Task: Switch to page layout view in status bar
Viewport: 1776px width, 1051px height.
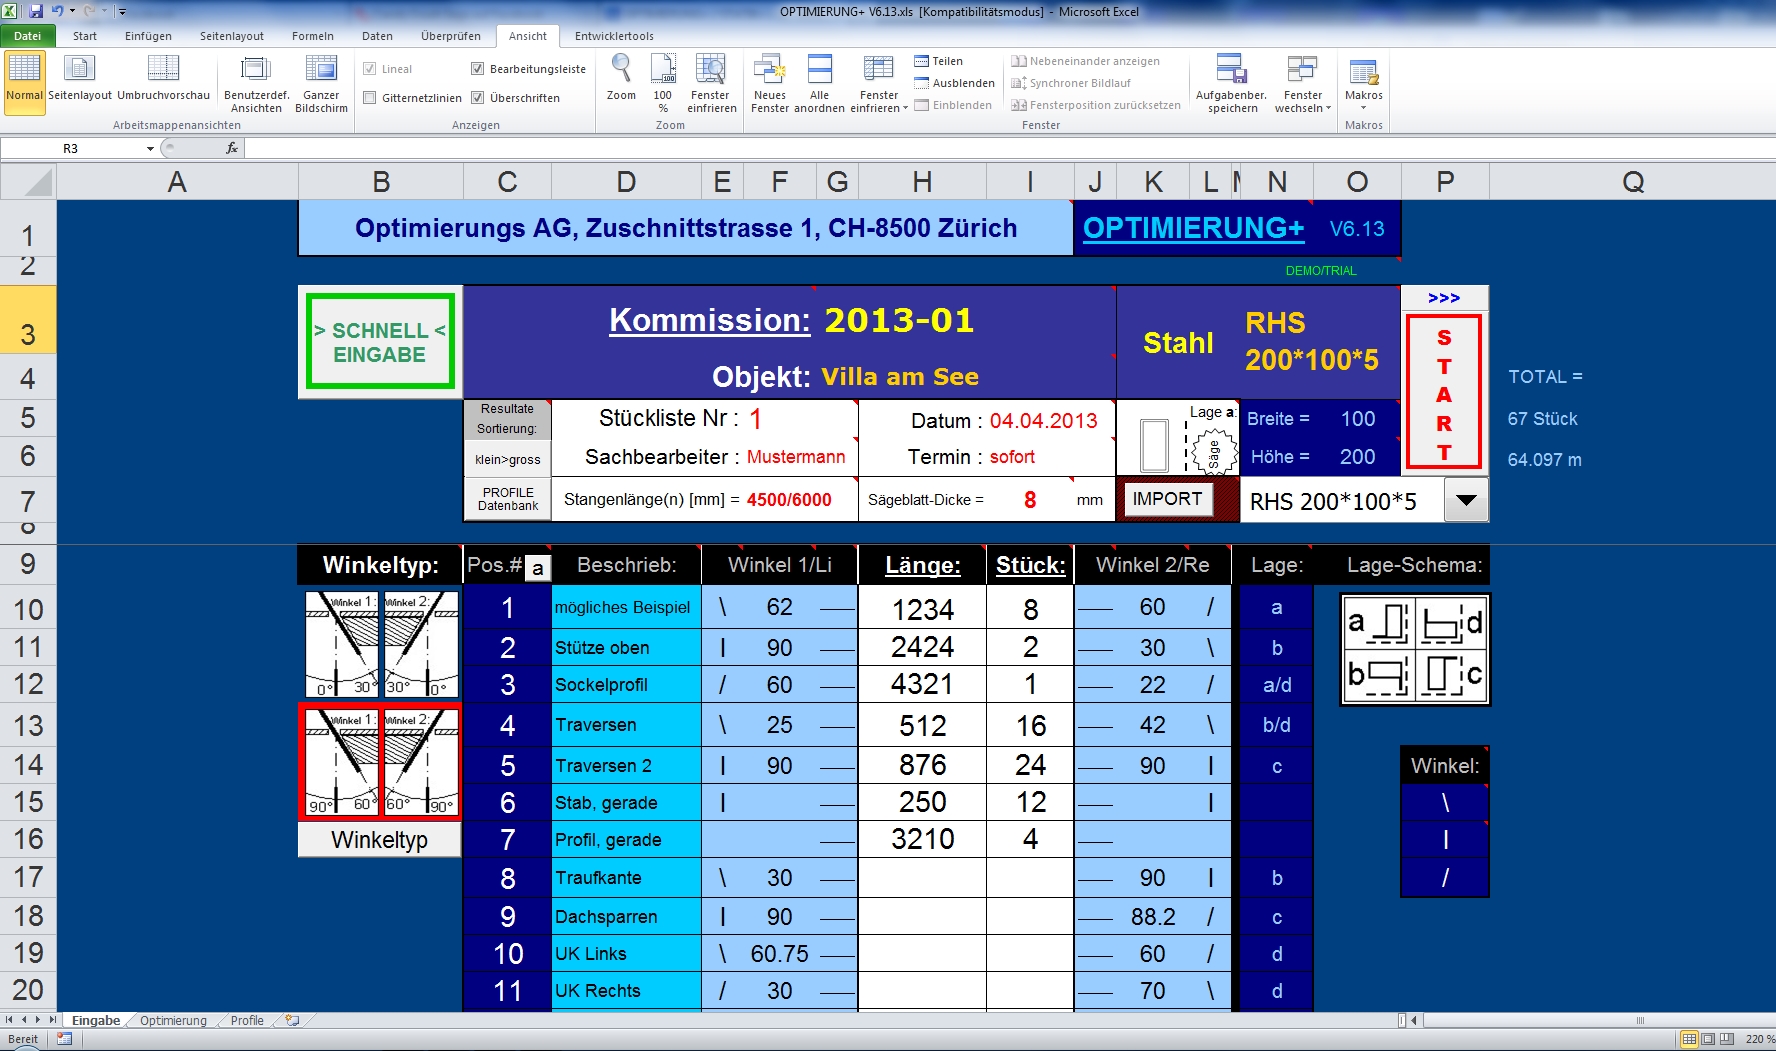Action: click(x=1708, y=1039)
